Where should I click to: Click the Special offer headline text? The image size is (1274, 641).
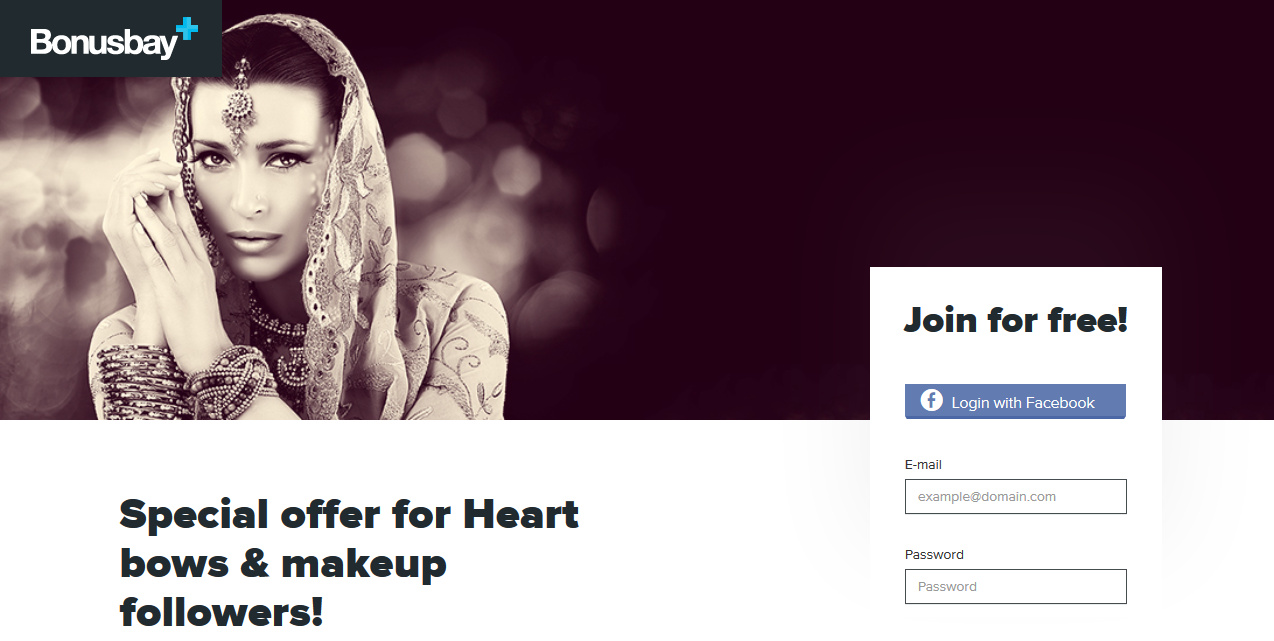[x=349, y=563]
